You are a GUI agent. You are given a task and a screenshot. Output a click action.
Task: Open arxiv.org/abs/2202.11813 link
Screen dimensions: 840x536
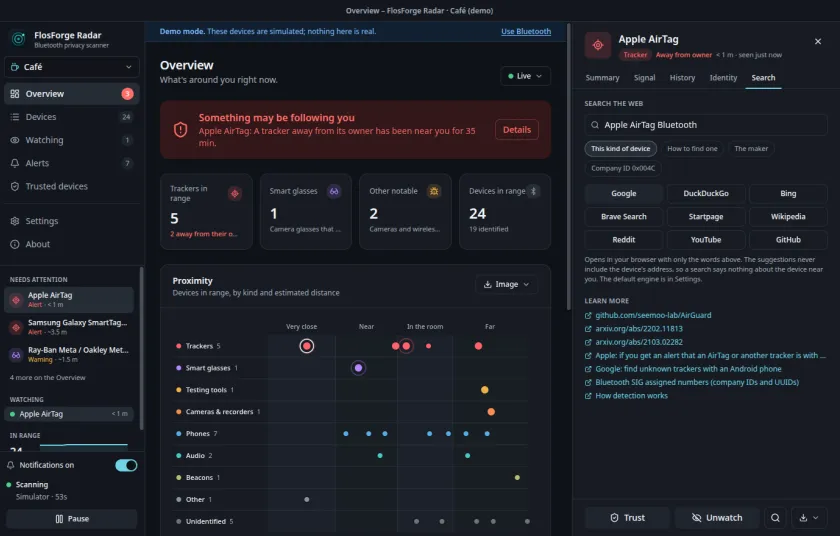[x=639, y=329]
